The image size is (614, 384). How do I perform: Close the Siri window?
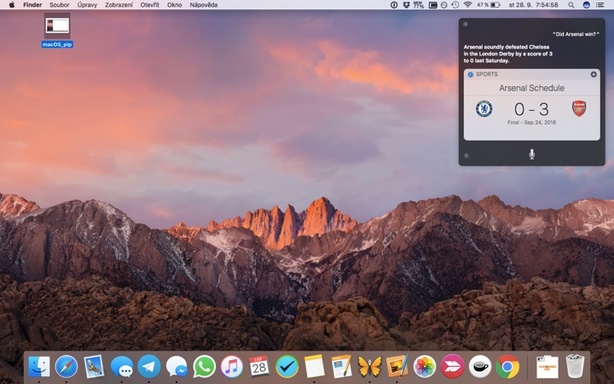click(x=466, y=24)
